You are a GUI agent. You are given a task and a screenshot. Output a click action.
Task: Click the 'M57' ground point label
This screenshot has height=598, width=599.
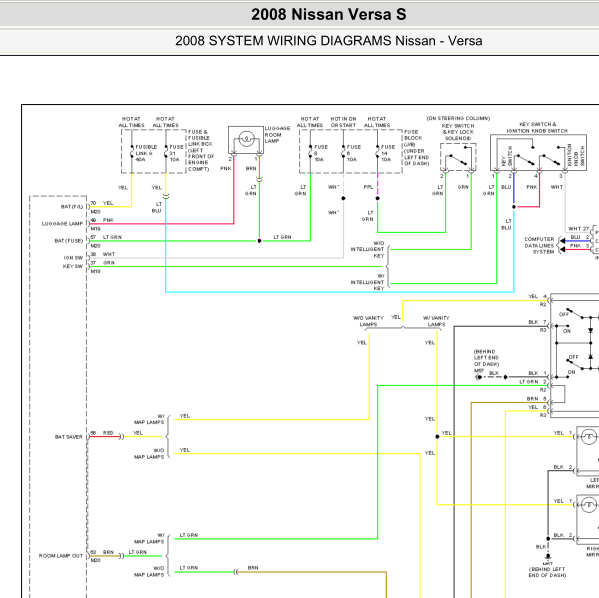[479, 371]
